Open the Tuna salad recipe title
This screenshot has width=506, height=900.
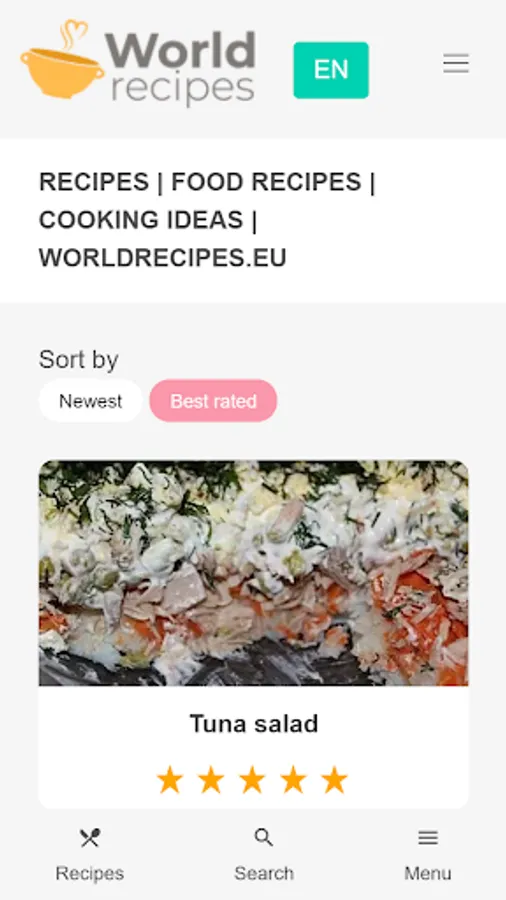(x=254, y=723)
